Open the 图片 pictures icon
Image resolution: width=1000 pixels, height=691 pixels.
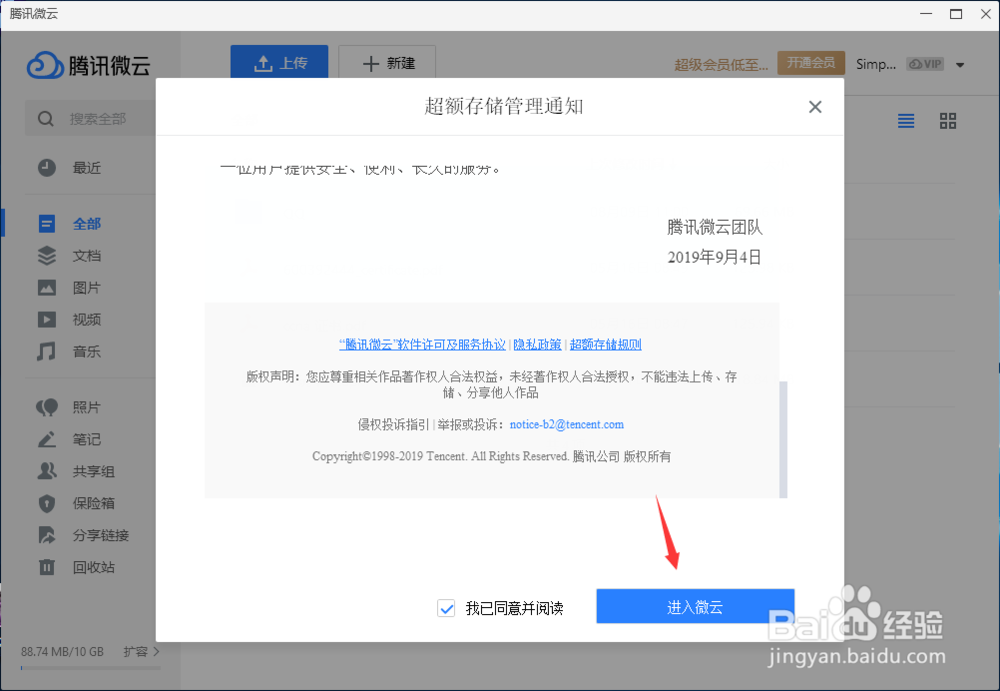point(47,288)
